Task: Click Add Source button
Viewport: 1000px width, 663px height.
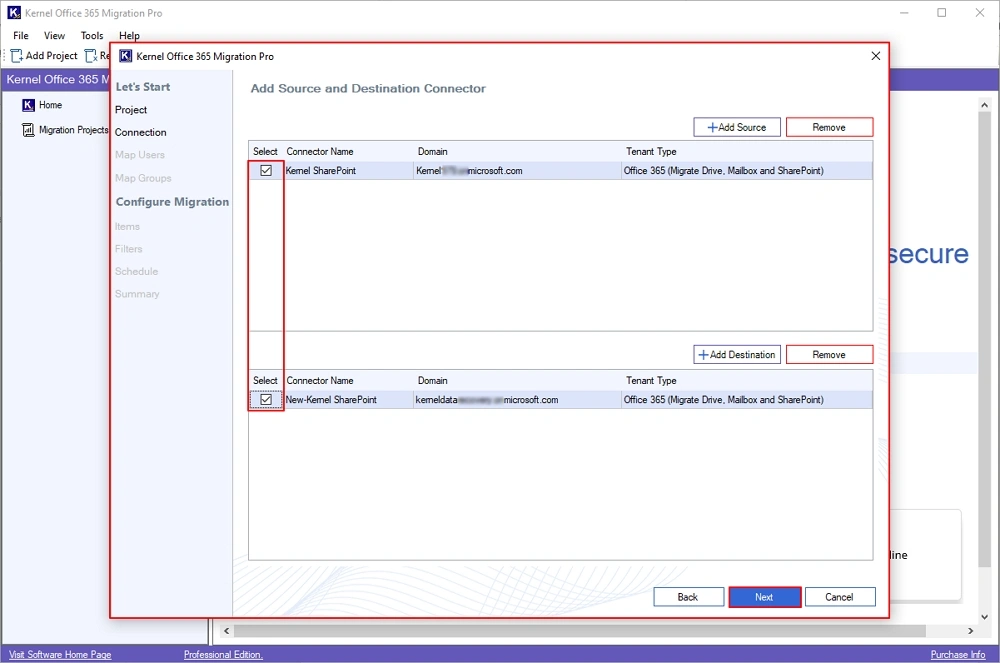Action: pos(737,127)
